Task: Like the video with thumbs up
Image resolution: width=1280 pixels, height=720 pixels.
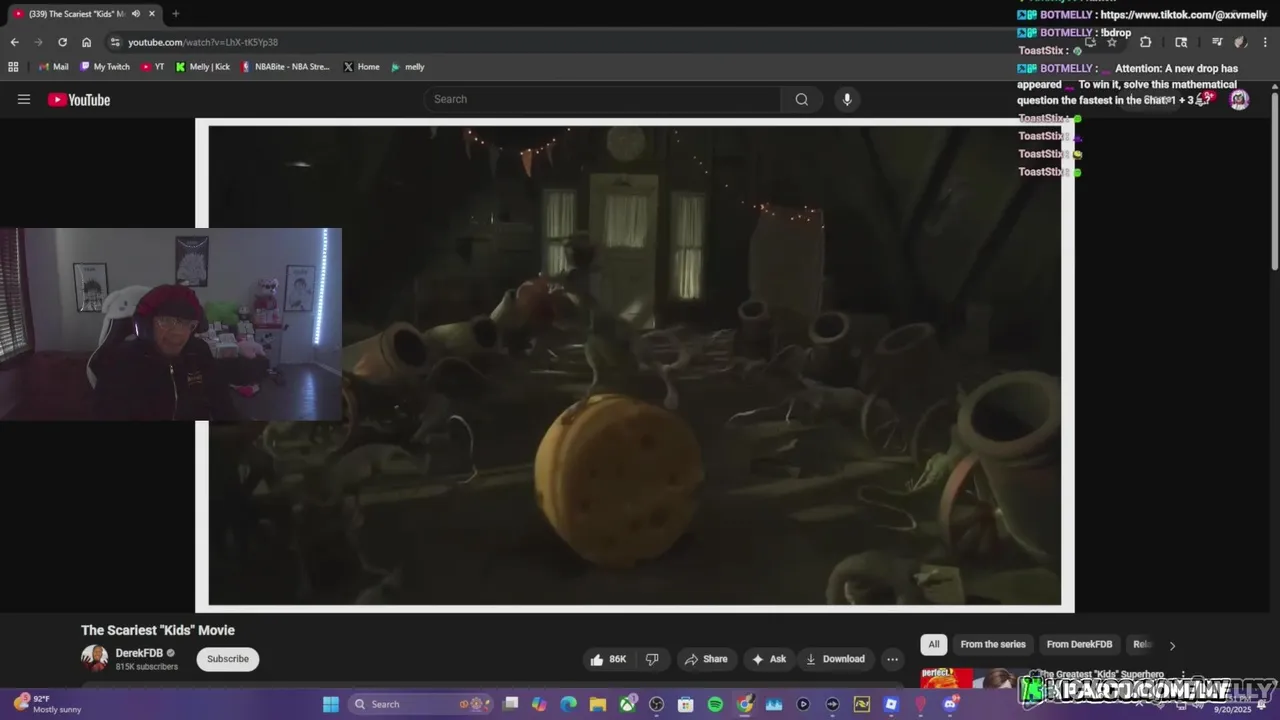Action: tap(608, 659)
